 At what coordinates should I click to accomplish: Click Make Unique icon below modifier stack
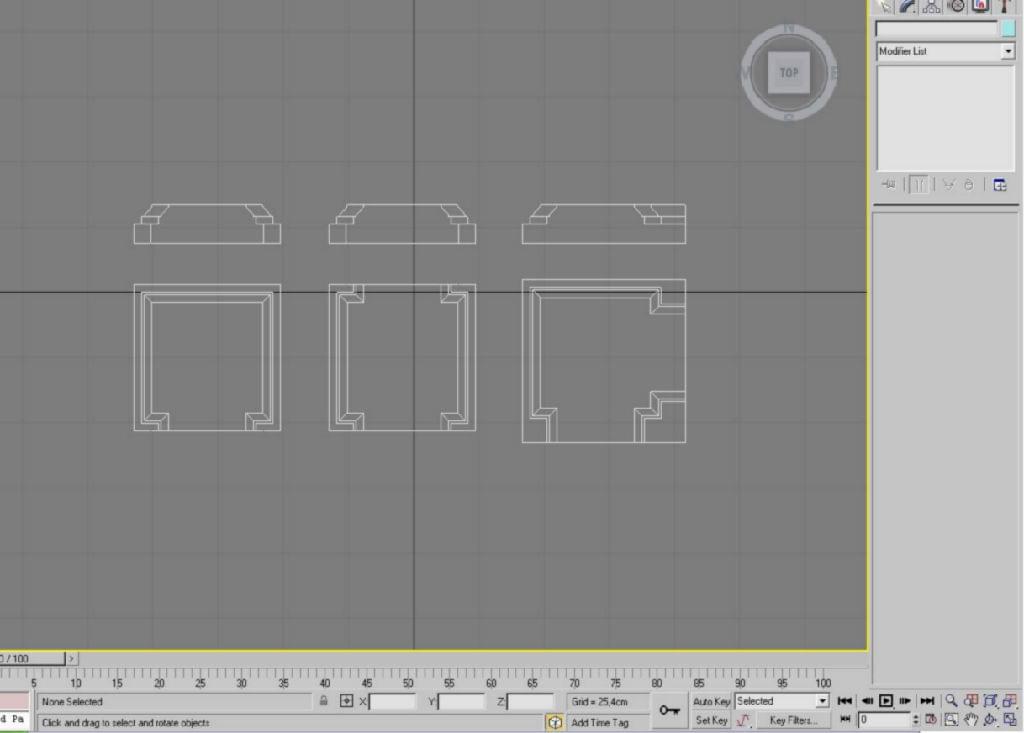click(948, 185)
